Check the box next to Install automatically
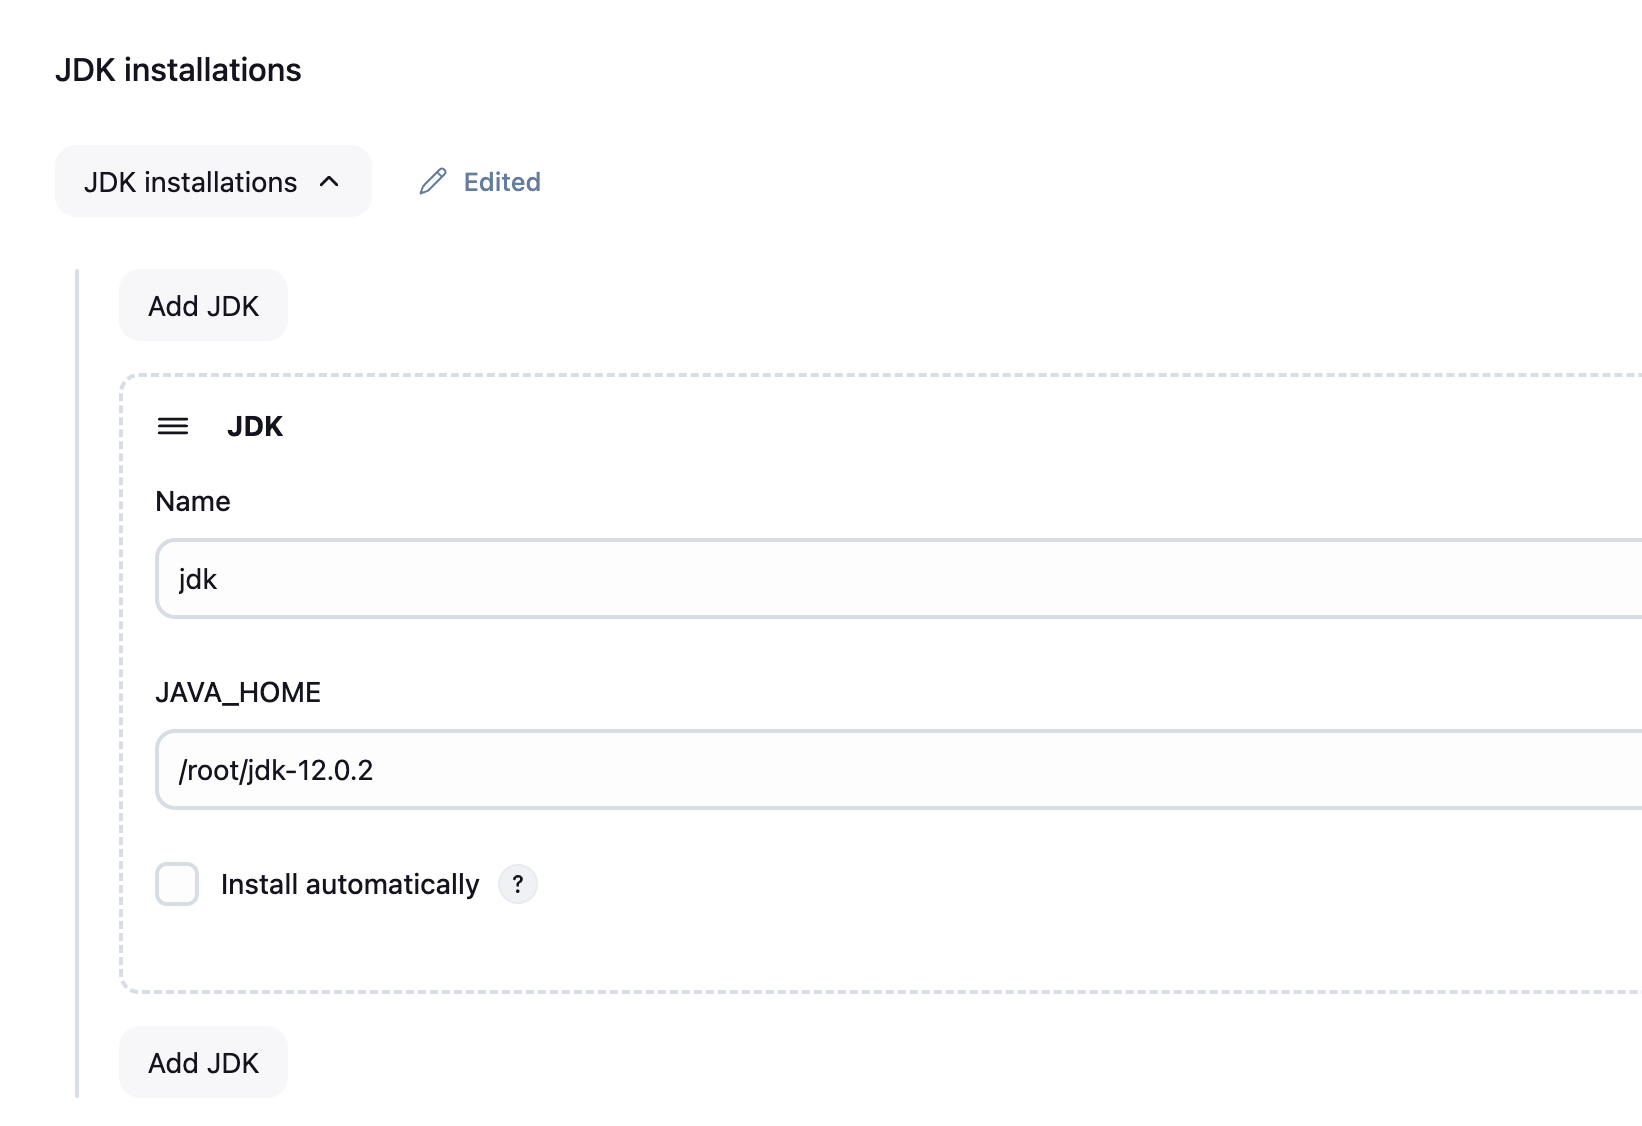Viewport: 1642px width, 1126px height. click(x=177, y=884)
